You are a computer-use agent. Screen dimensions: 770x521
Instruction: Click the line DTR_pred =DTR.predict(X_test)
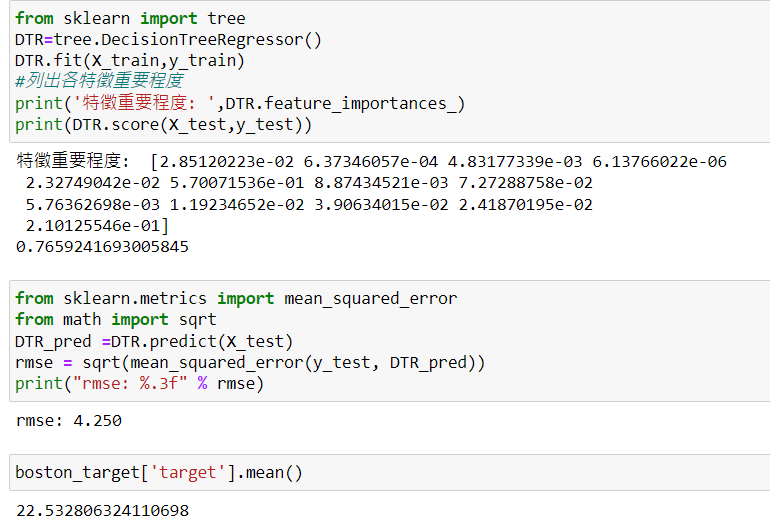pyautogui.click(x=154, y=341)
